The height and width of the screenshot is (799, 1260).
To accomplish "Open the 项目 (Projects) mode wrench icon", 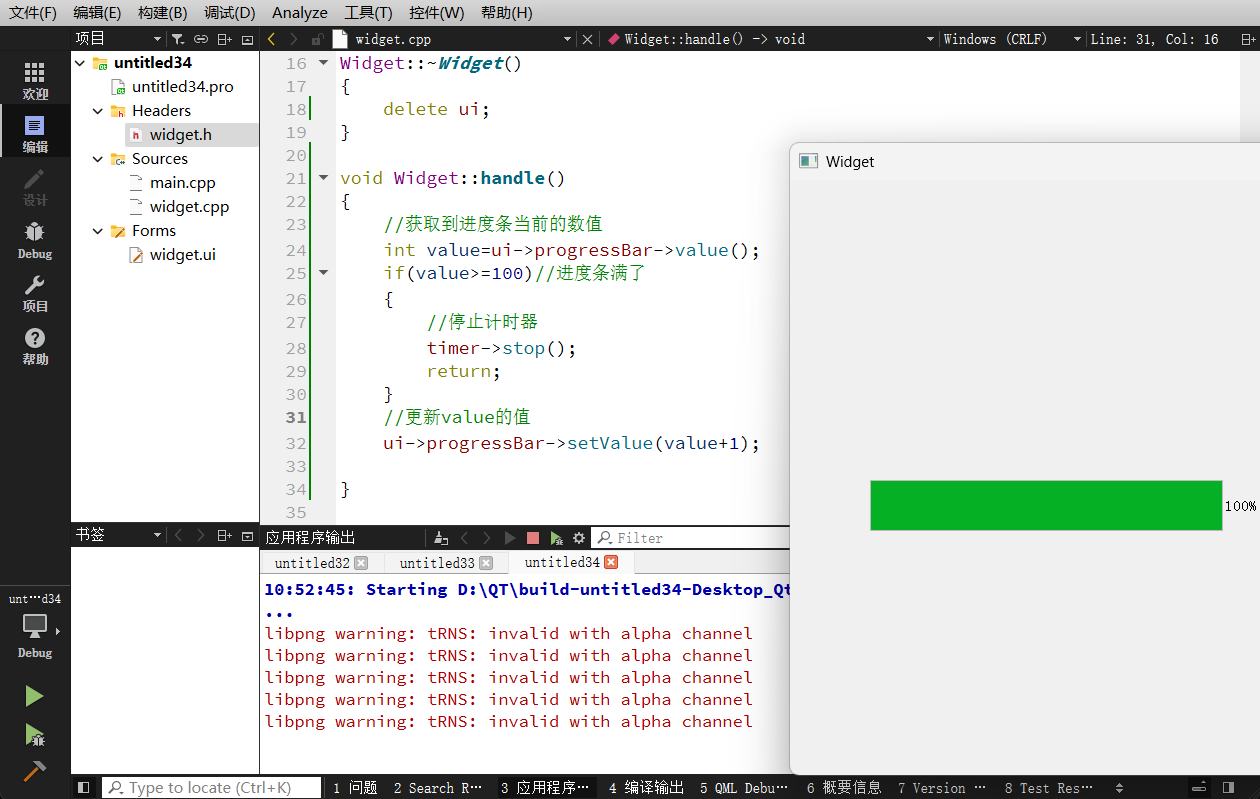I will pos(35,293).
